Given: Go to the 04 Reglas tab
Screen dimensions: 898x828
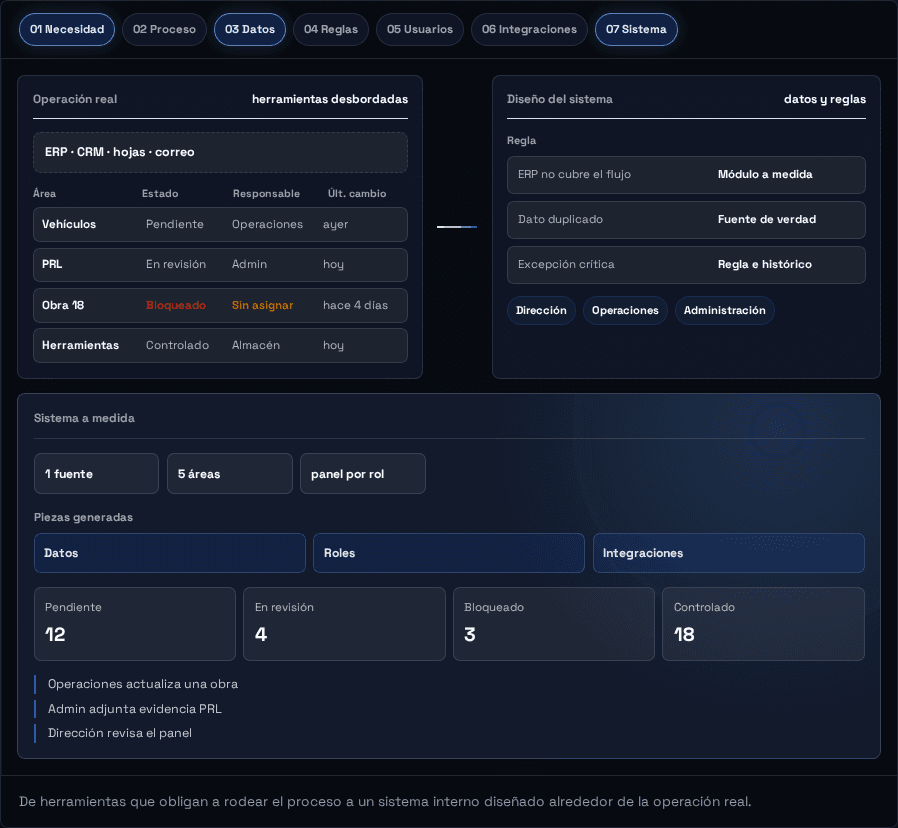Looking at the screenshot, I should (330, 29).
